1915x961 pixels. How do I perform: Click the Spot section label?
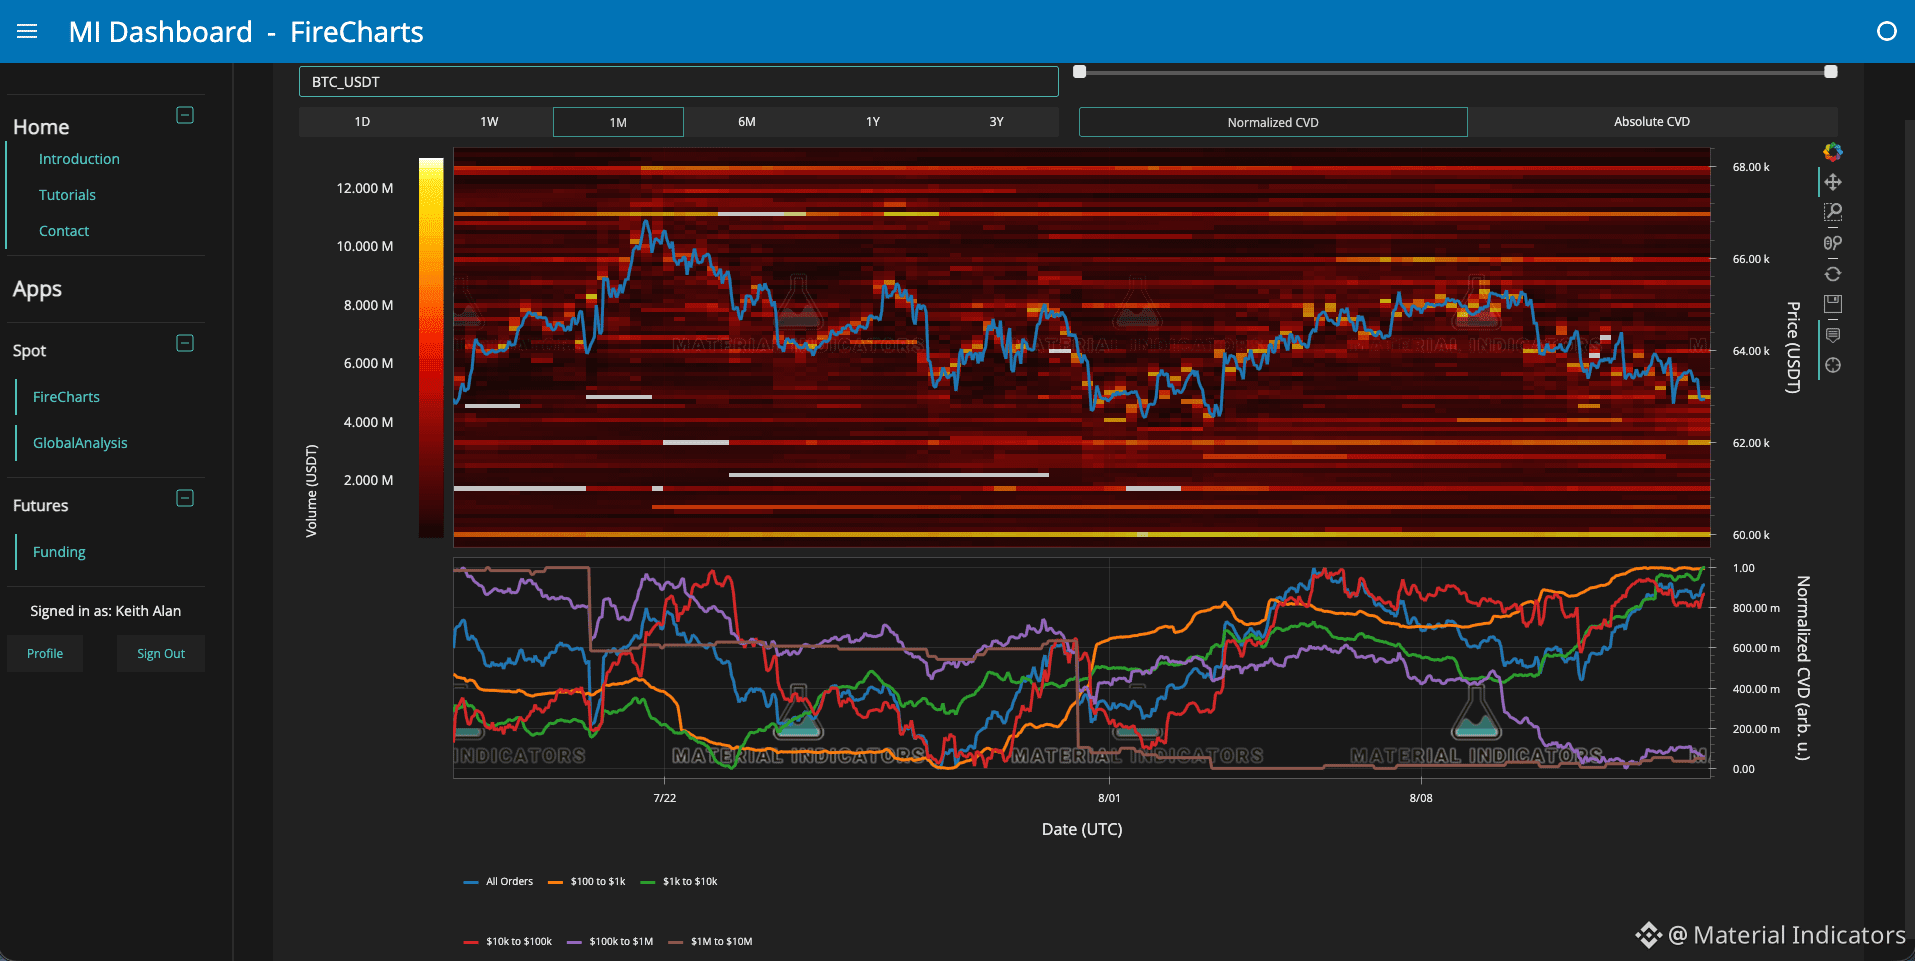(x=29, y=351)
